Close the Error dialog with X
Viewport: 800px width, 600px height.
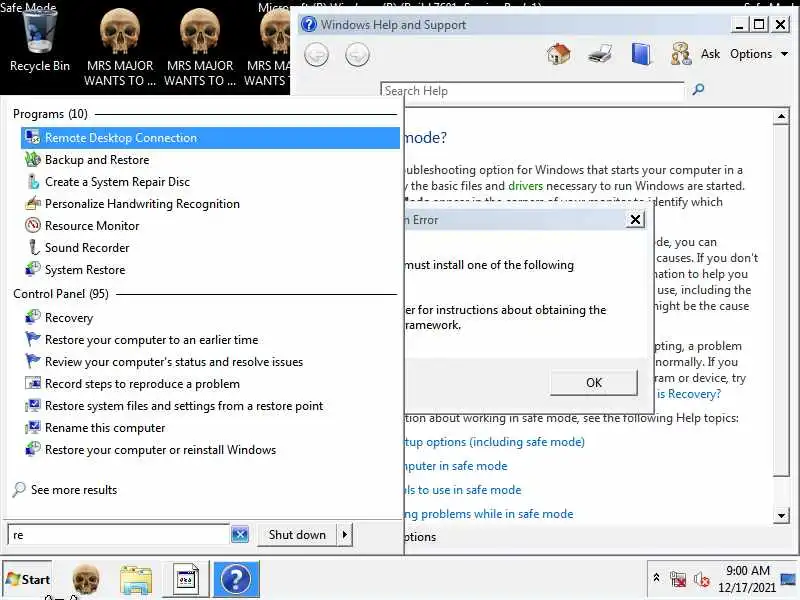(x=635, y=220)
